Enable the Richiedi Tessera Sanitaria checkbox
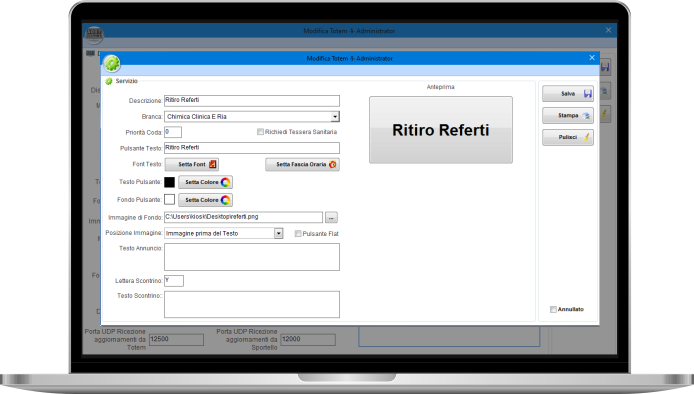This screenshot has width=694, height=394. (x=260, y=132)
